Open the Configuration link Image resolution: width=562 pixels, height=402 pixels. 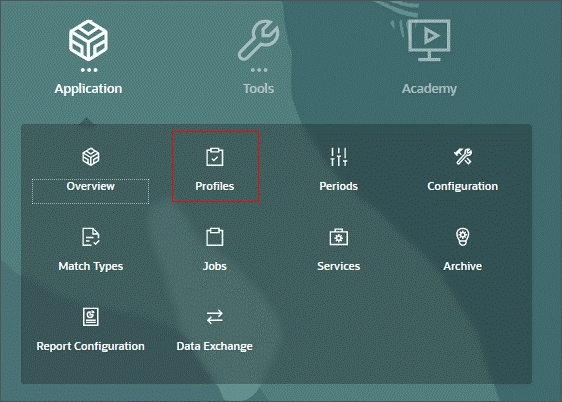click(463, 186)
